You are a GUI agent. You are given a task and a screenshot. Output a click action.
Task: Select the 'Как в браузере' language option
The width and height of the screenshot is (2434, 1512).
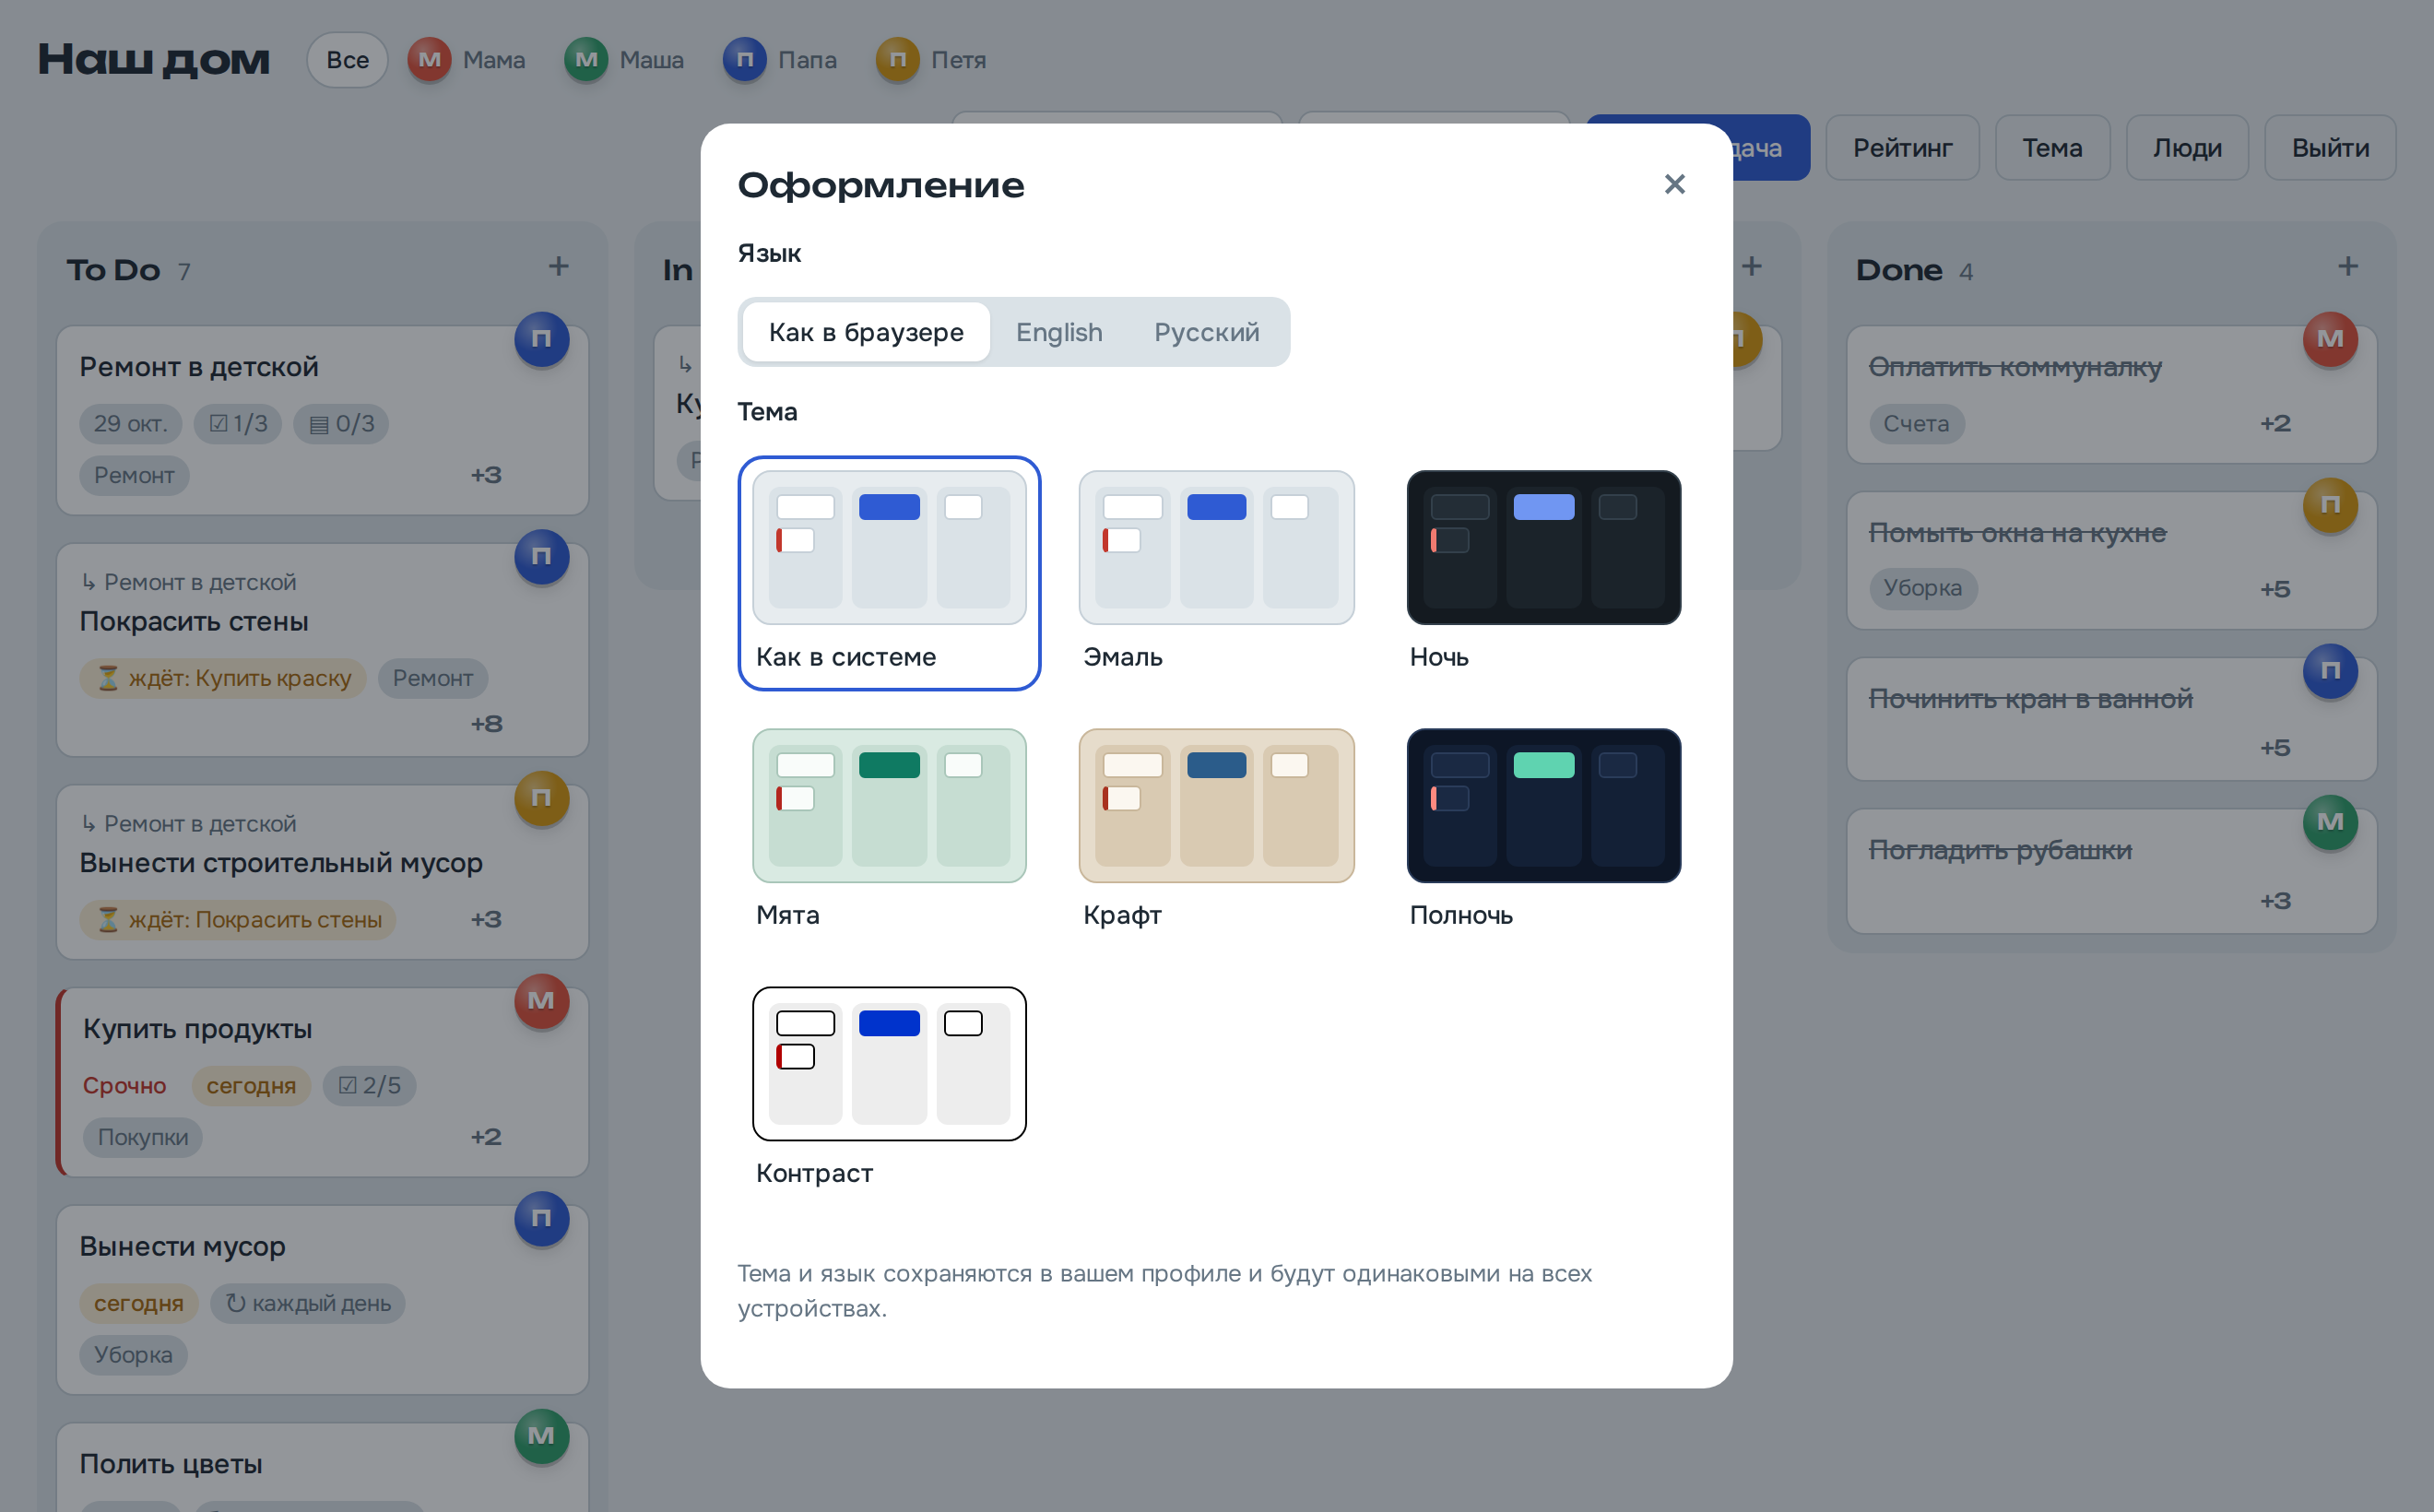point(866,332)
